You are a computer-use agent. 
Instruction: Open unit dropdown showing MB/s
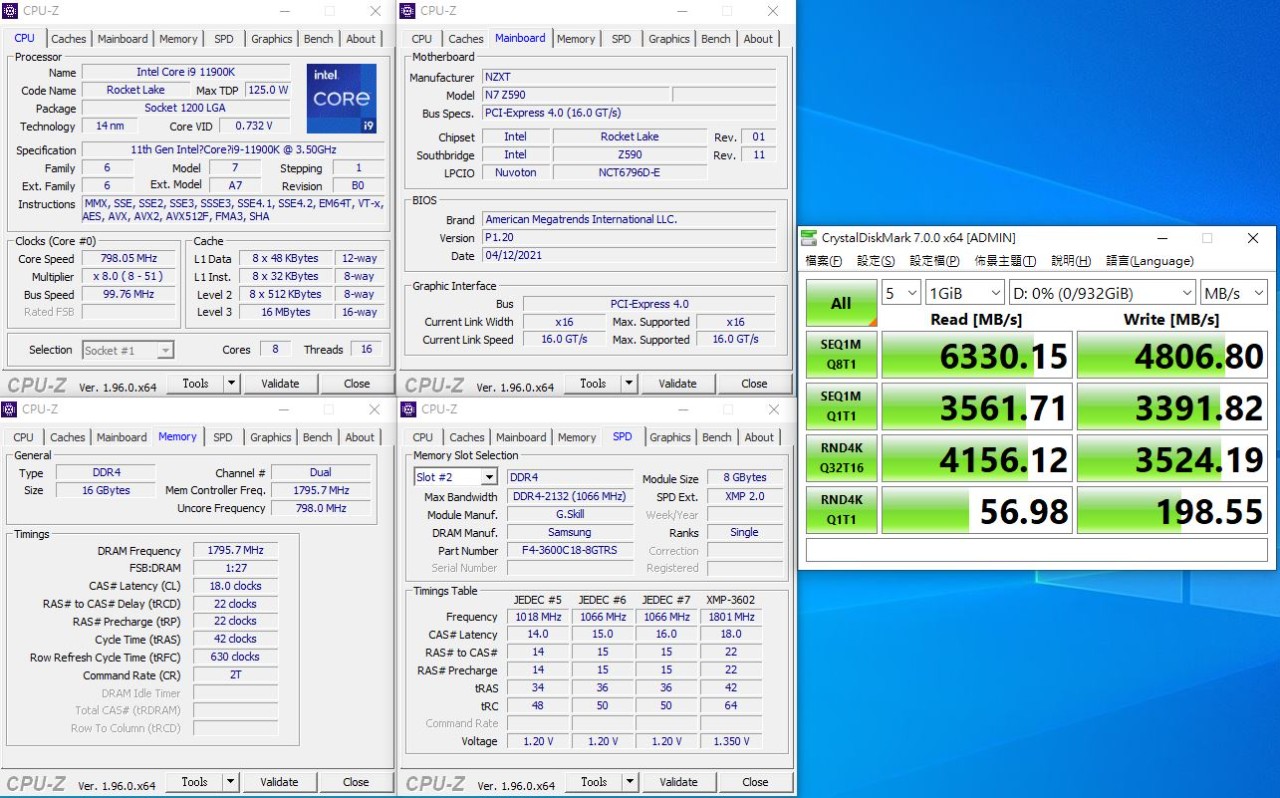[1235, 293]
